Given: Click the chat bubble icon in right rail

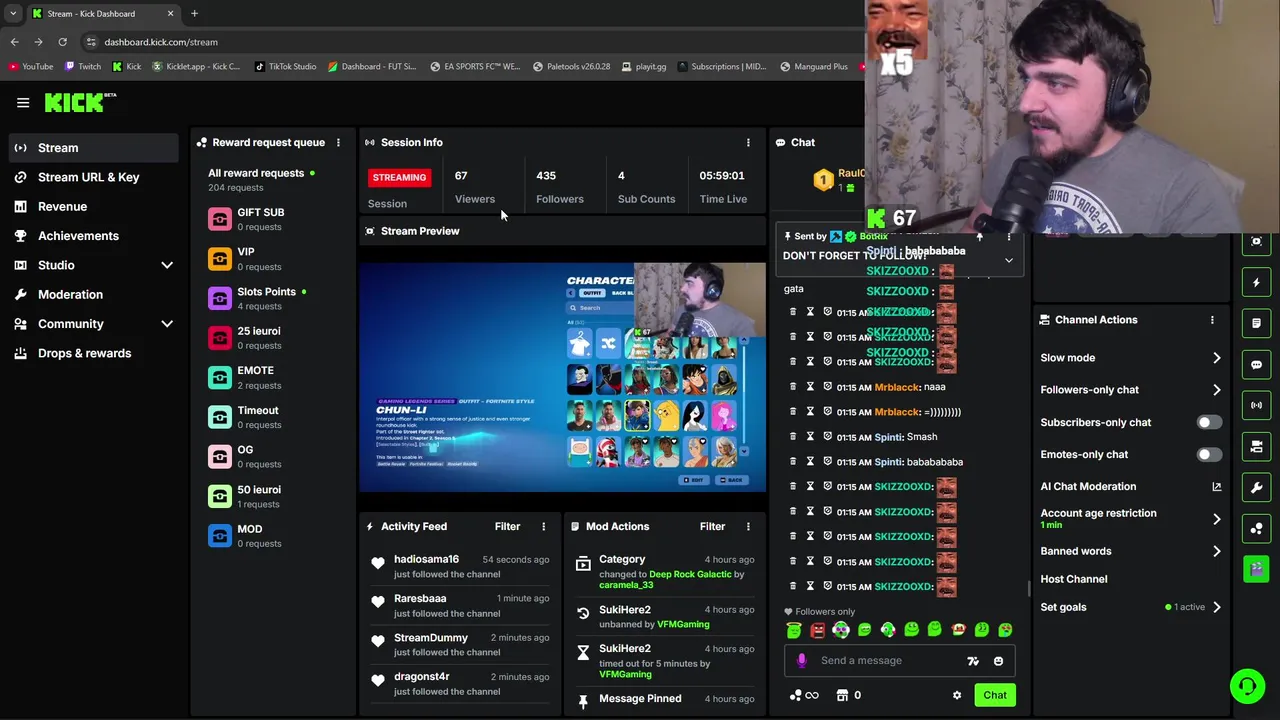Looking at the screenshot, I should click(x=1257, y=365).
